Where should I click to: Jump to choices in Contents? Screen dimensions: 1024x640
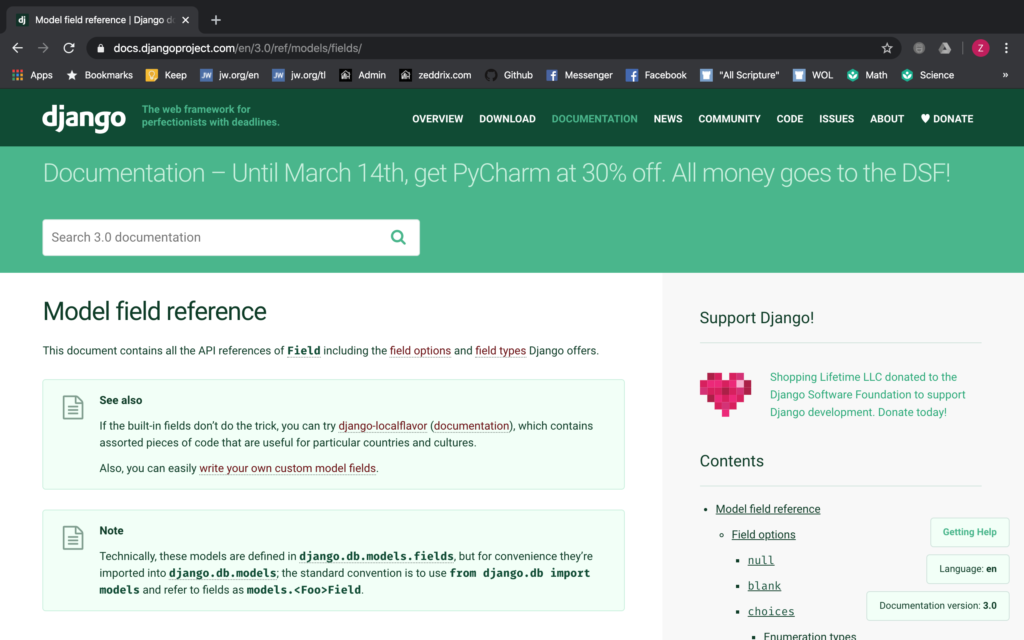click(x=771, y=611)
